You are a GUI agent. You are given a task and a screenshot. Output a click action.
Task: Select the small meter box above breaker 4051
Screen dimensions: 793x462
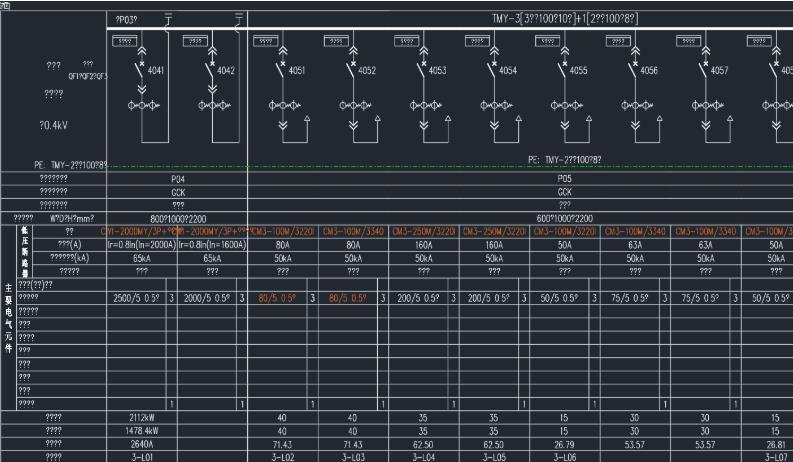point(266,41)
